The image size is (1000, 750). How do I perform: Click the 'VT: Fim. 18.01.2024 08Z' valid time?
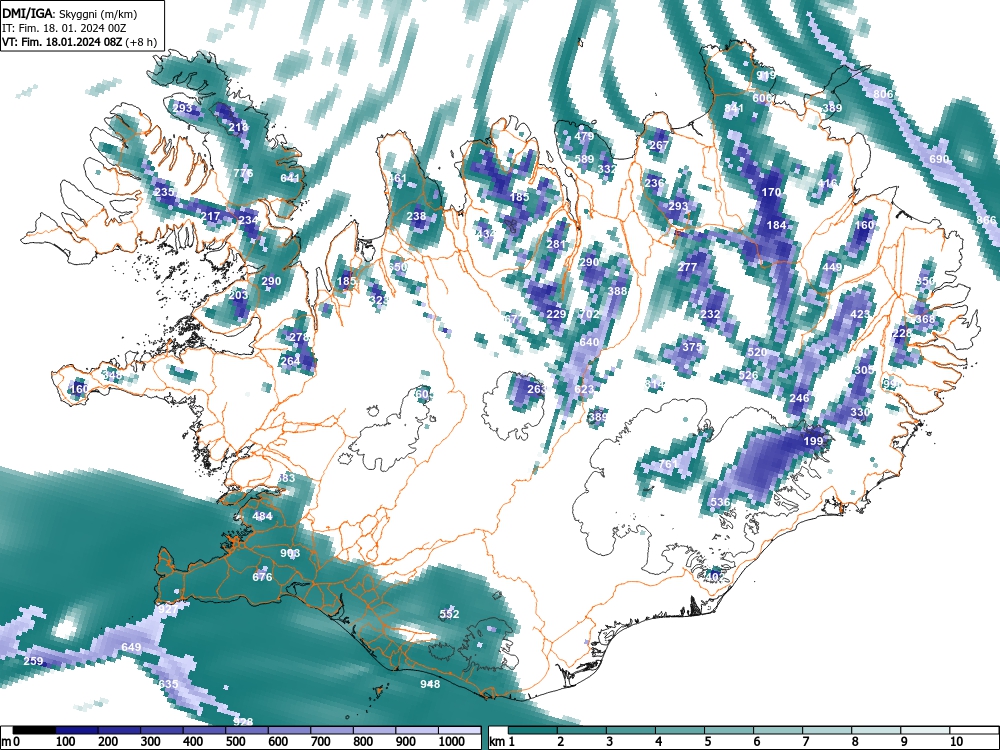point(63,42)
